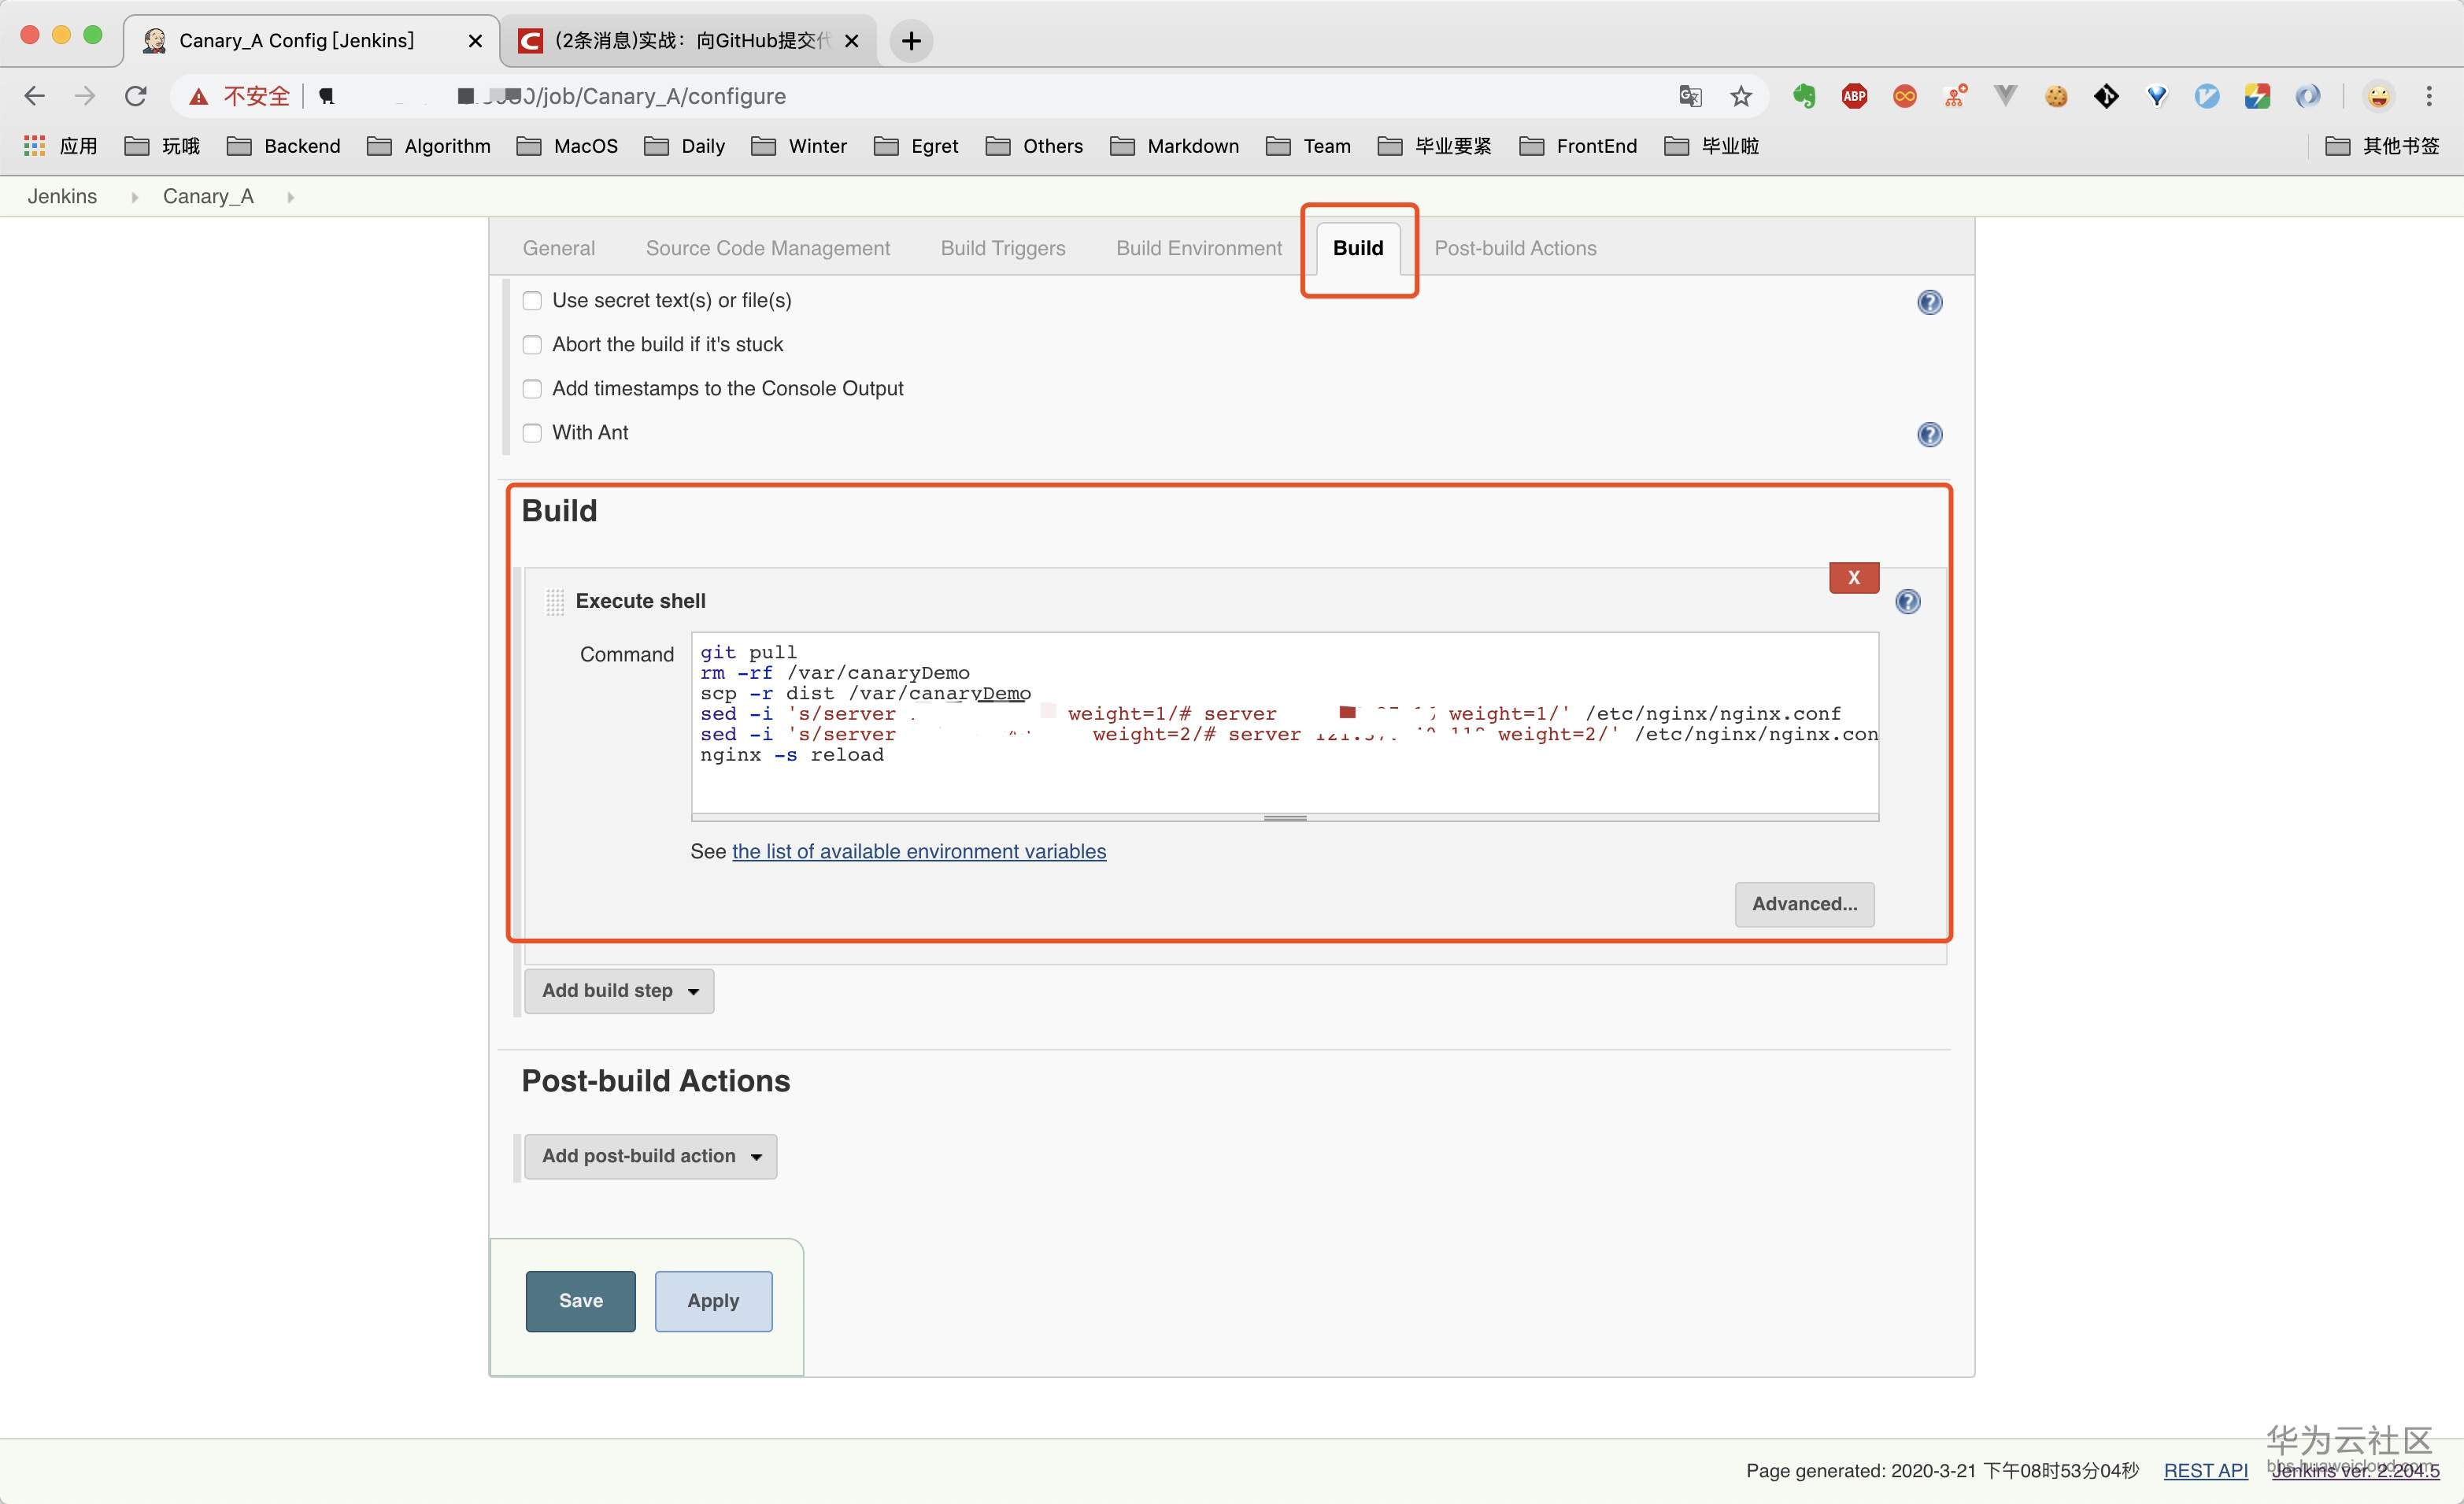Click the Adblock Plus extension icon

coord(1854,96)
